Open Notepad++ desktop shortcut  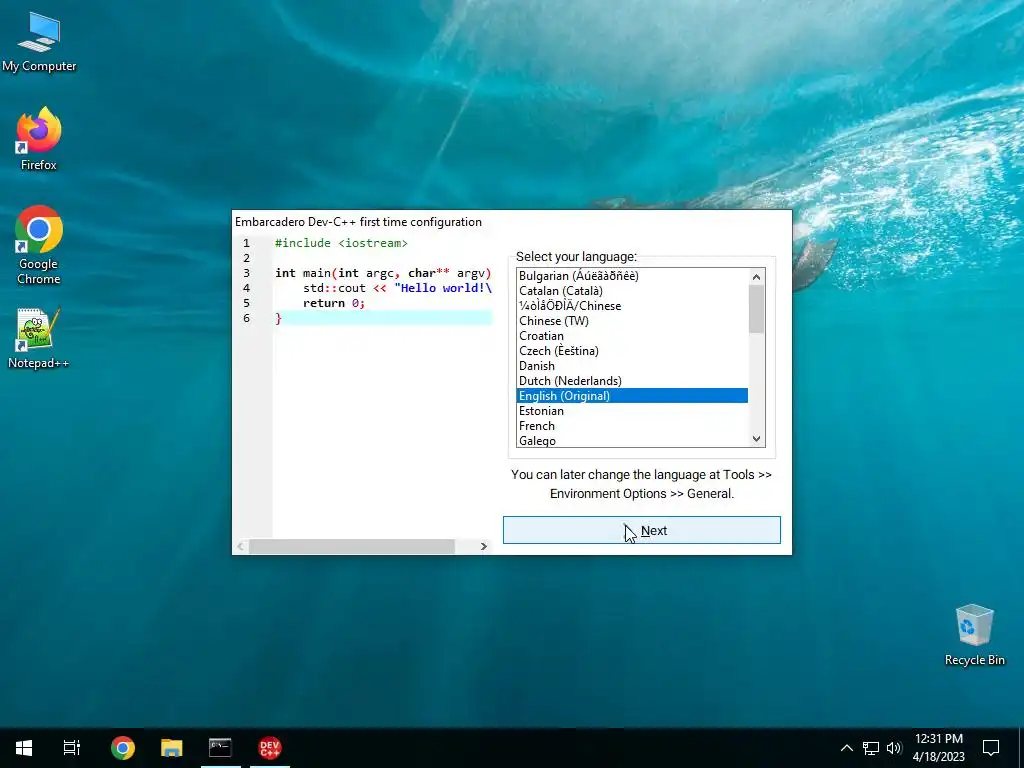[39, 338]
